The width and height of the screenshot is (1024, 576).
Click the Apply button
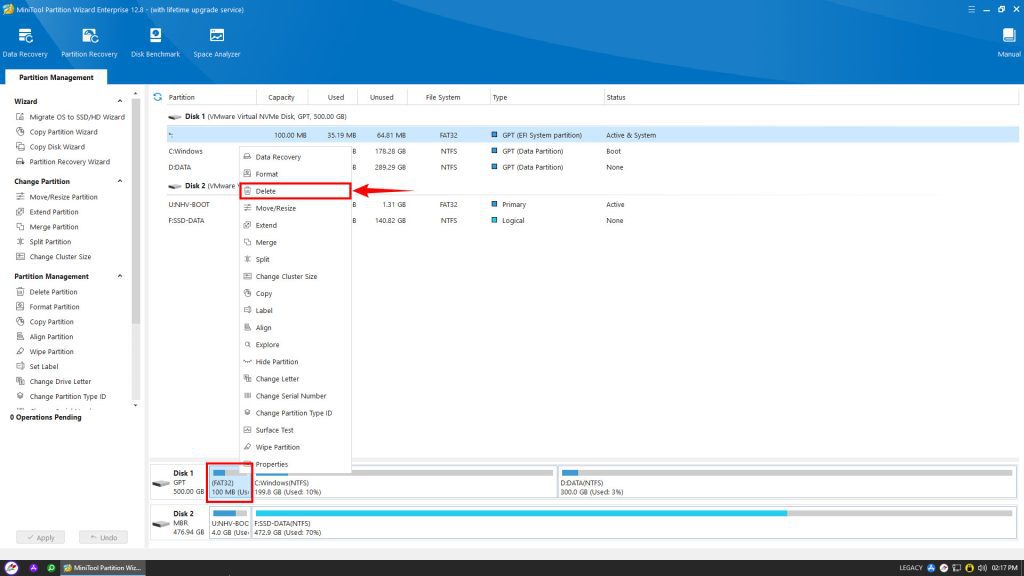40,537
